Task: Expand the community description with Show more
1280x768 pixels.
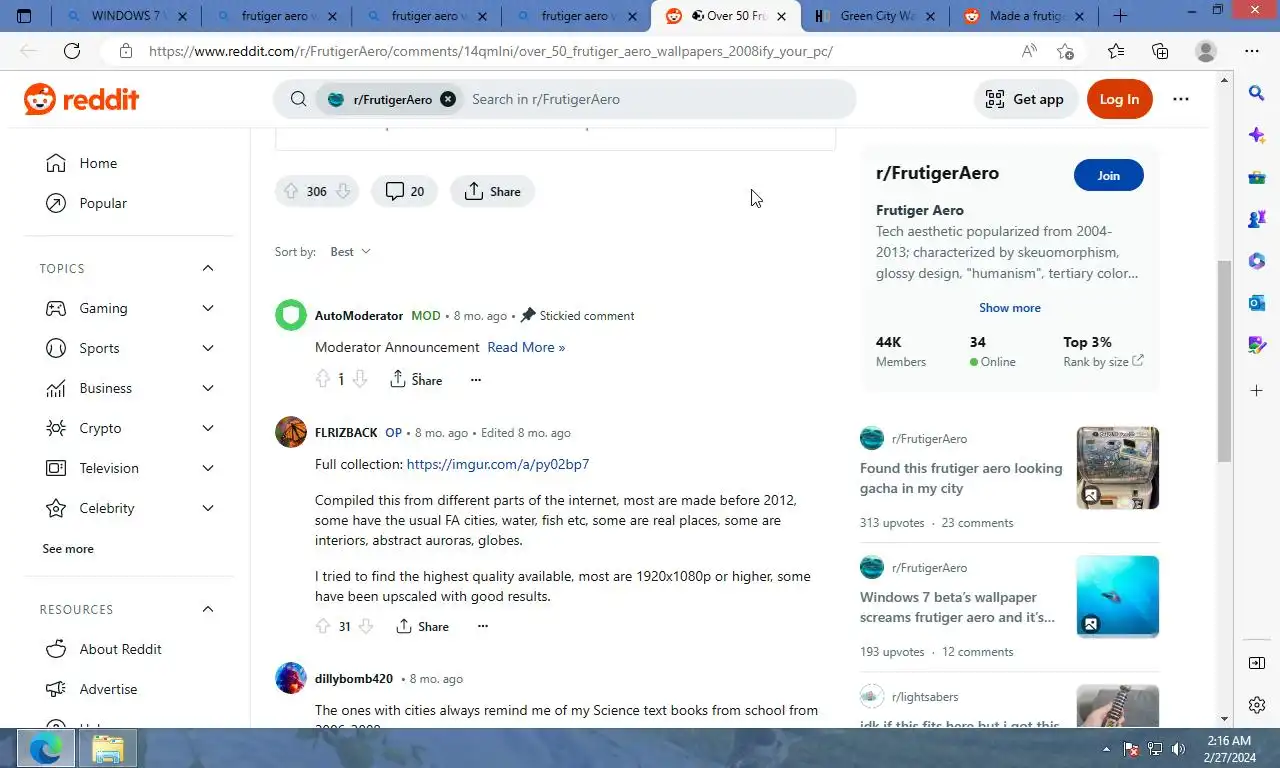Action: pyautogui.click(x=1010, y=308)
